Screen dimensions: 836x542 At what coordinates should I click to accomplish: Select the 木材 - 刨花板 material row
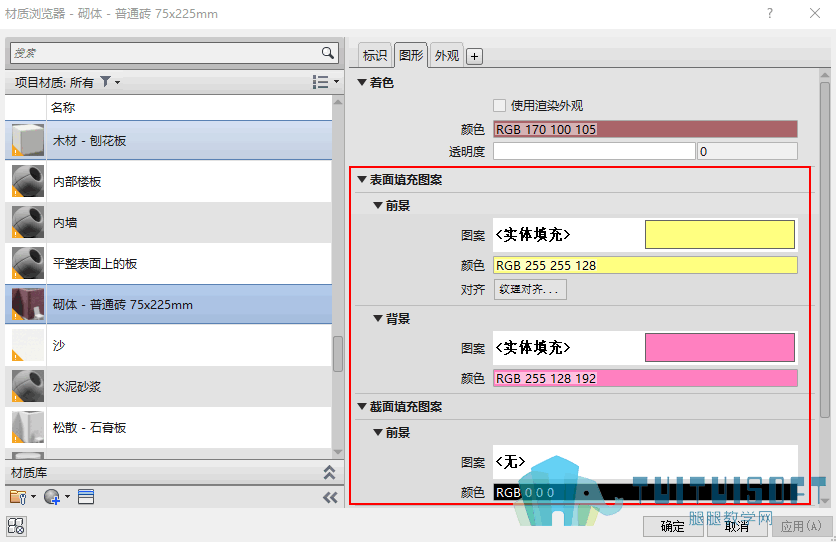tap(168, 140)
